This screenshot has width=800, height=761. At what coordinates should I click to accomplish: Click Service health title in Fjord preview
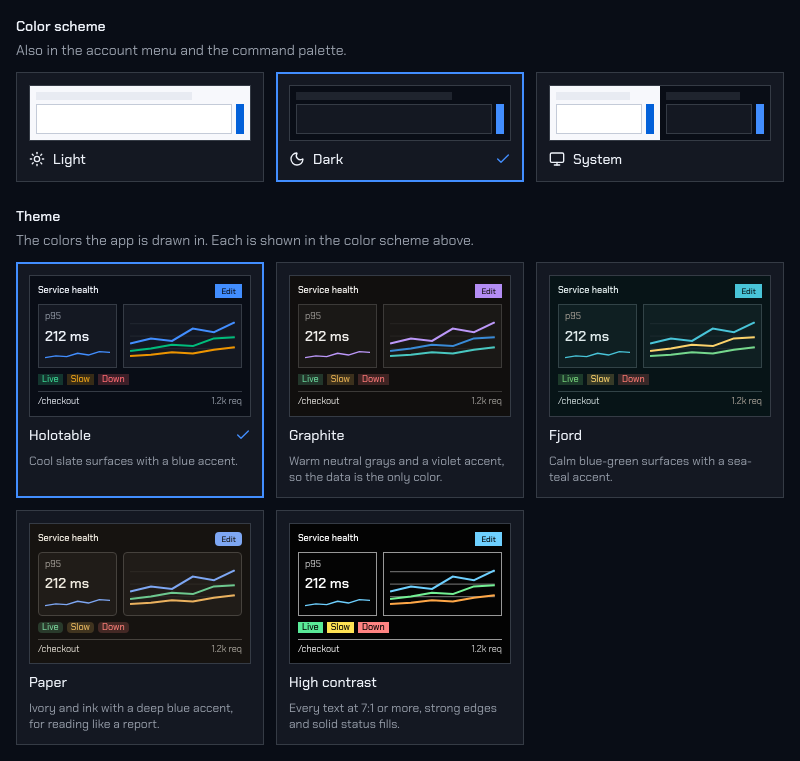tap(588, 290)
